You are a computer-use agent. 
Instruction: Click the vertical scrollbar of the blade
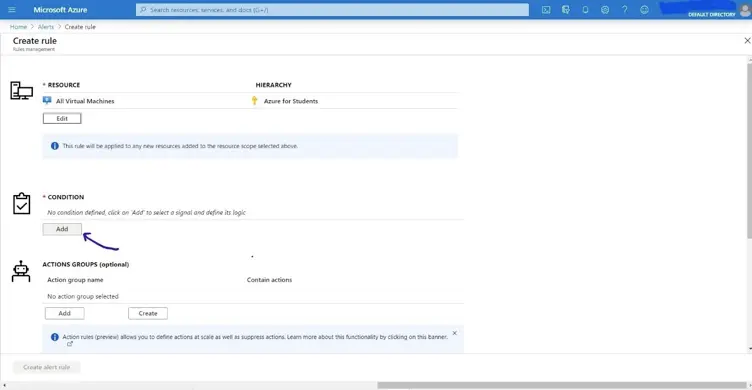coord(749,150)
